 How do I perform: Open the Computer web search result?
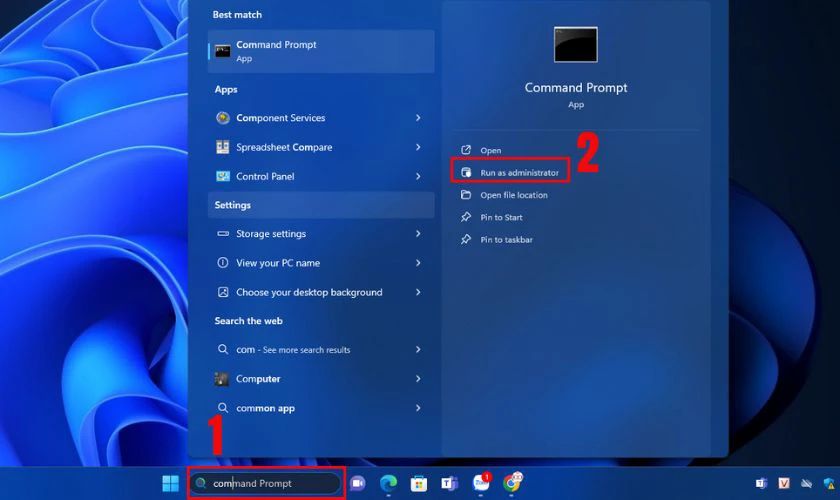tap(321, 379)
